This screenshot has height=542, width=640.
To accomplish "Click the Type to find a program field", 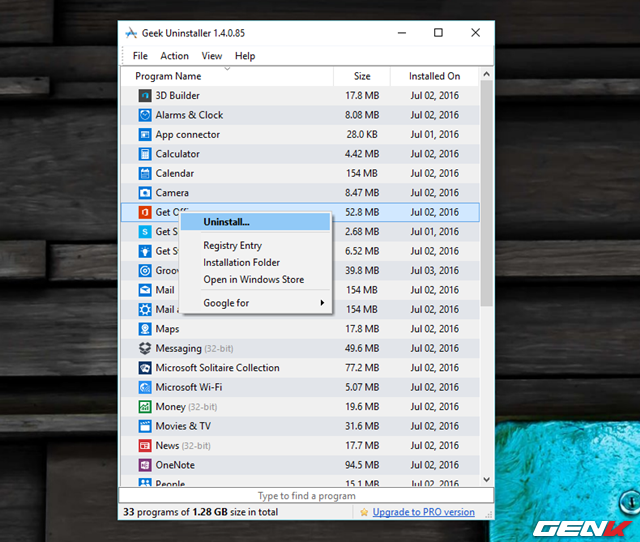I will 308,496.
